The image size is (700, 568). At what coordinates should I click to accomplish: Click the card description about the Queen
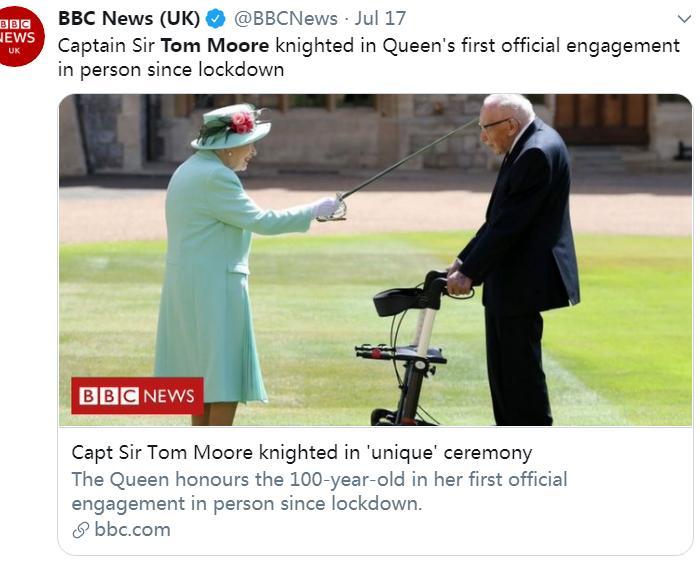(319, 491)
